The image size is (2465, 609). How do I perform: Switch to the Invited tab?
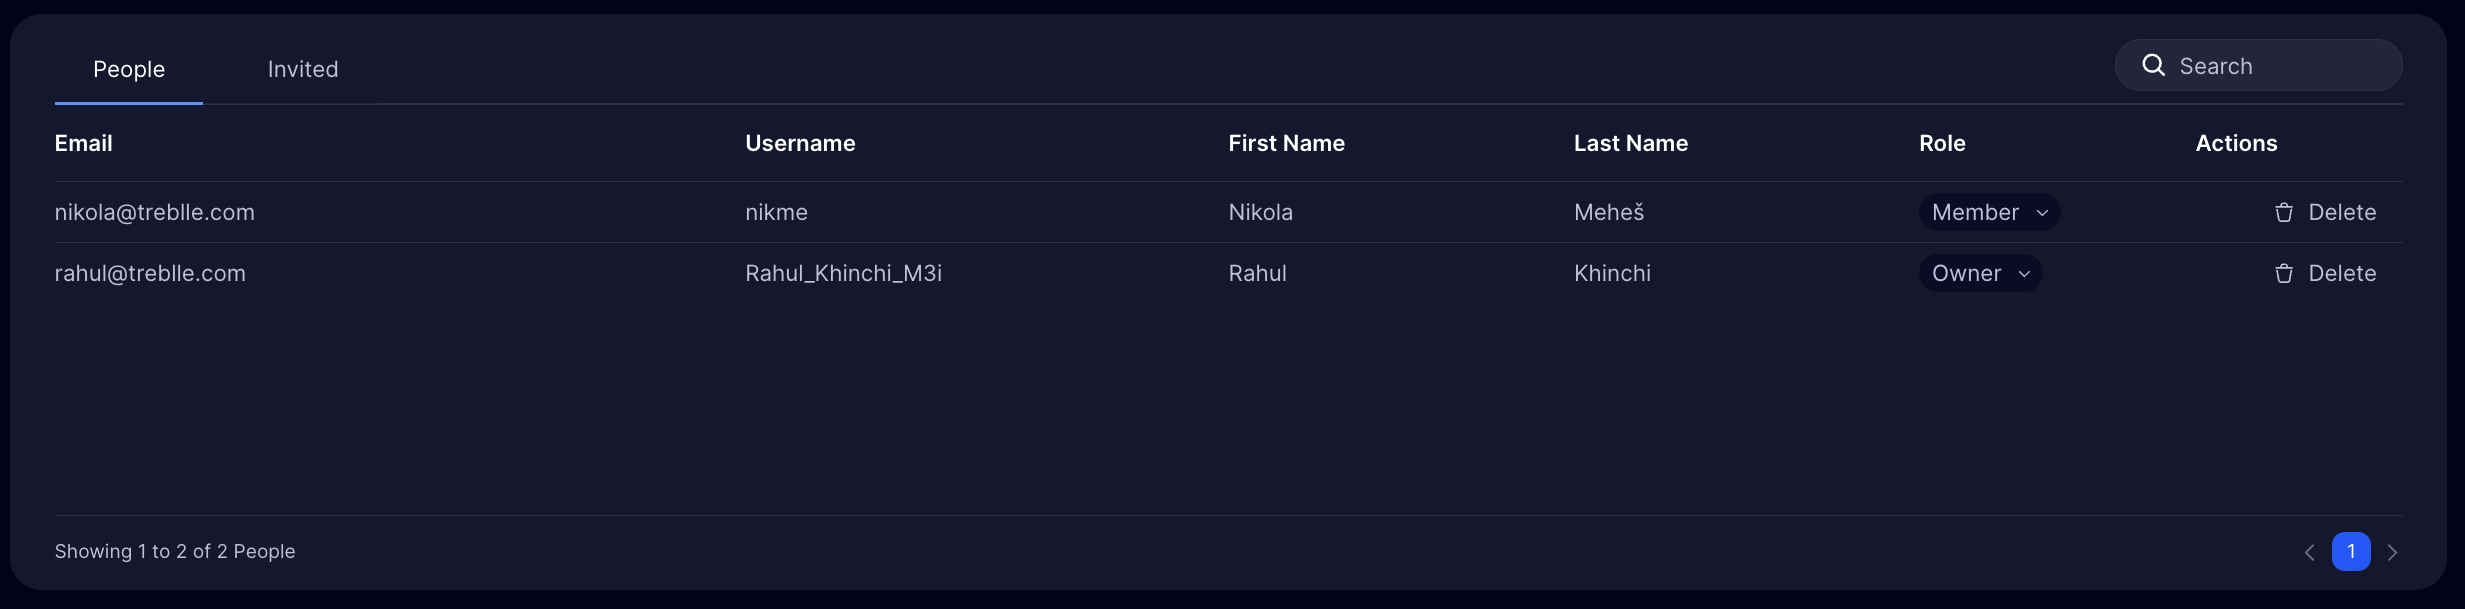tap(303, 69)
